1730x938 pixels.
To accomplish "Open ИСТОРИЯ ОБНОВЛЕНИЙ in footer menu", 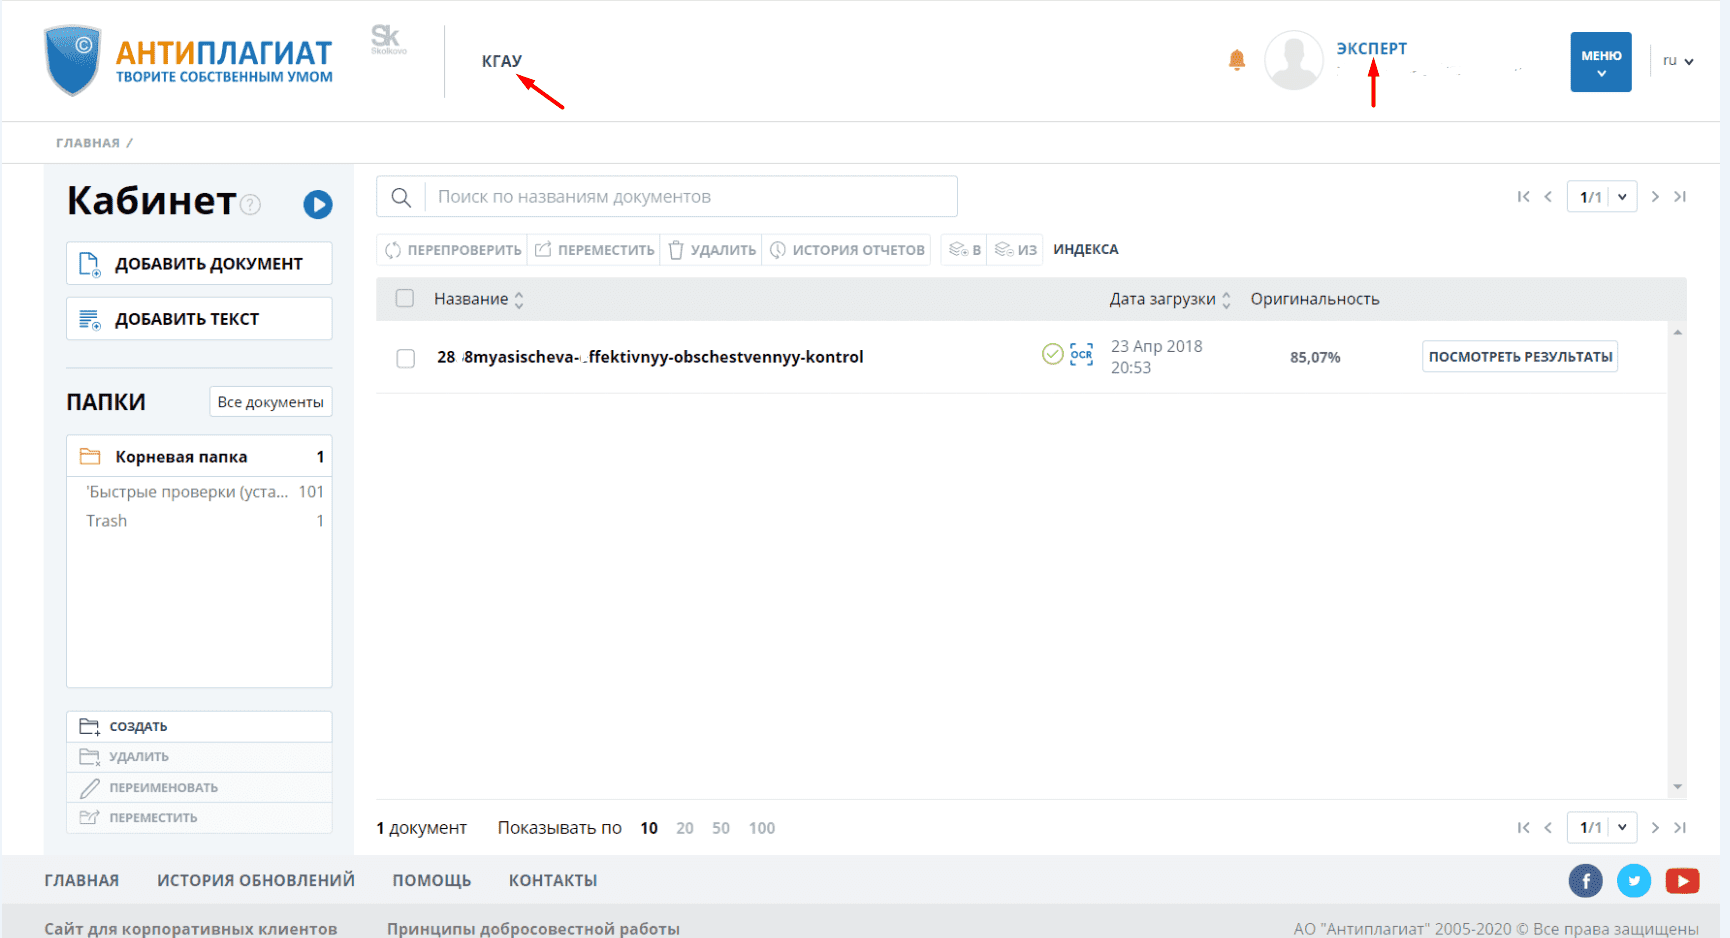I will [x=255, y=880].
